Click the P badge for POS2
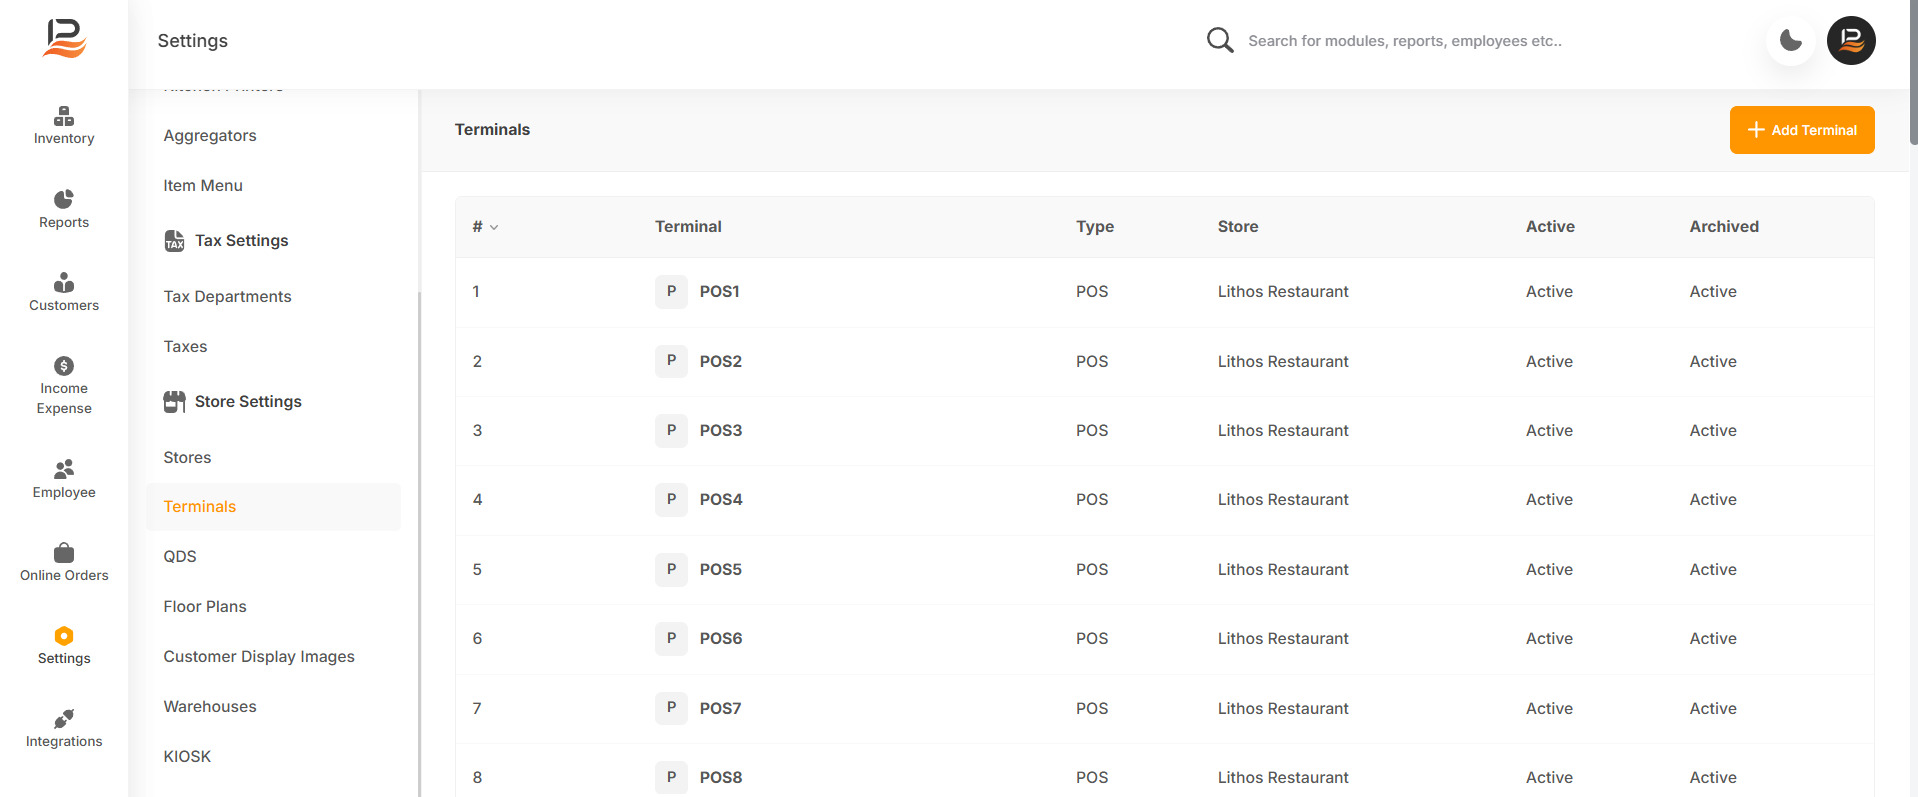The width and height of the screenshot is (1918, 797). click(x=671, y=361)
